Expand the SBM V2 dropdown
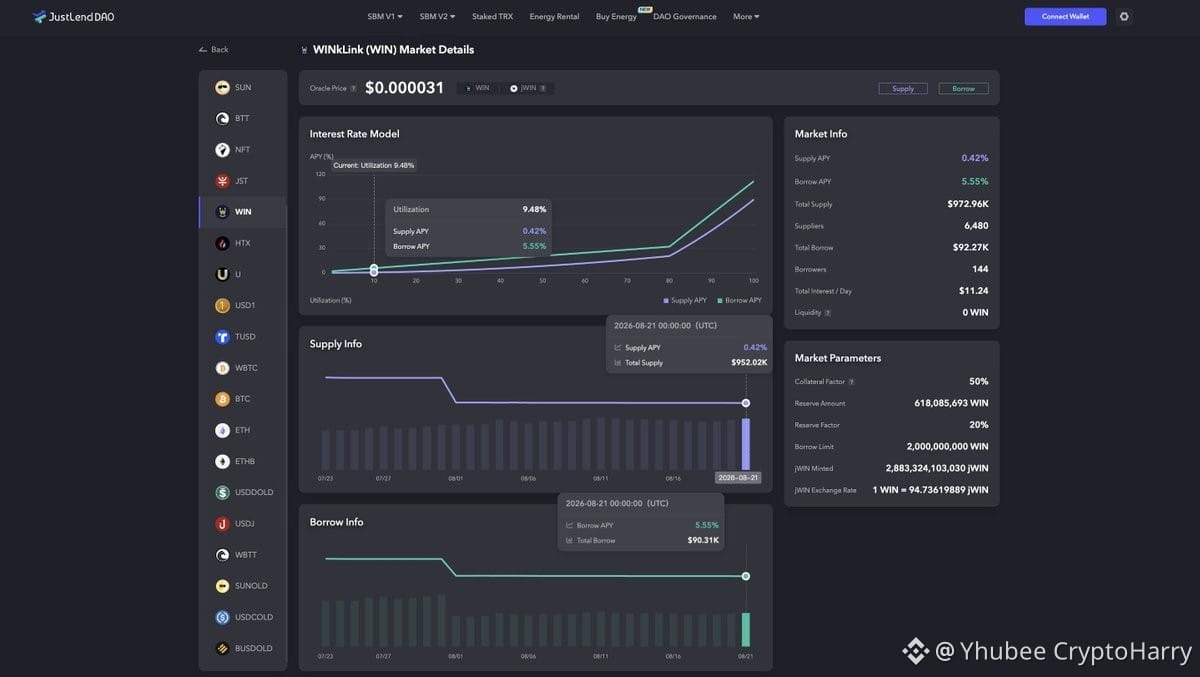This screenshot has width=1200, height=677. point(437,16)
